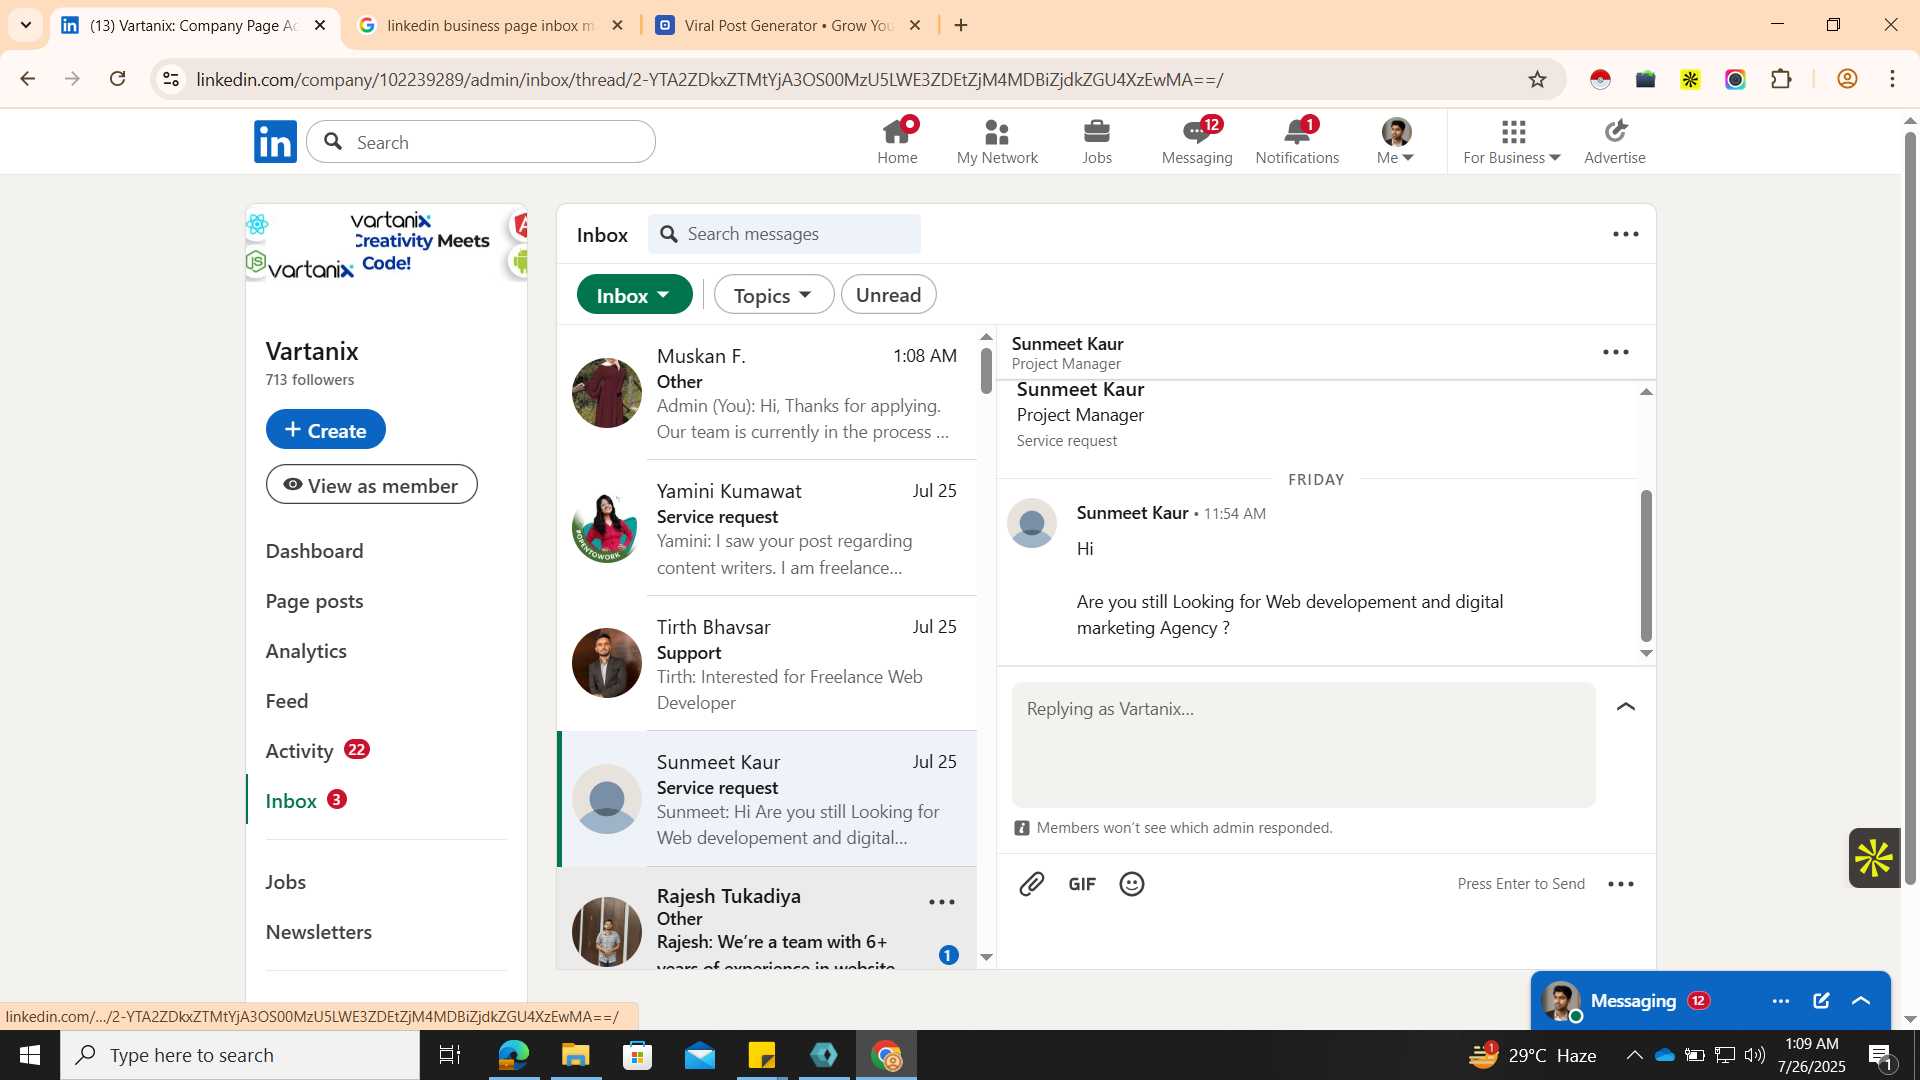Click the page vertical scrollbar

pyautogui.click(x=1910, y=510)
